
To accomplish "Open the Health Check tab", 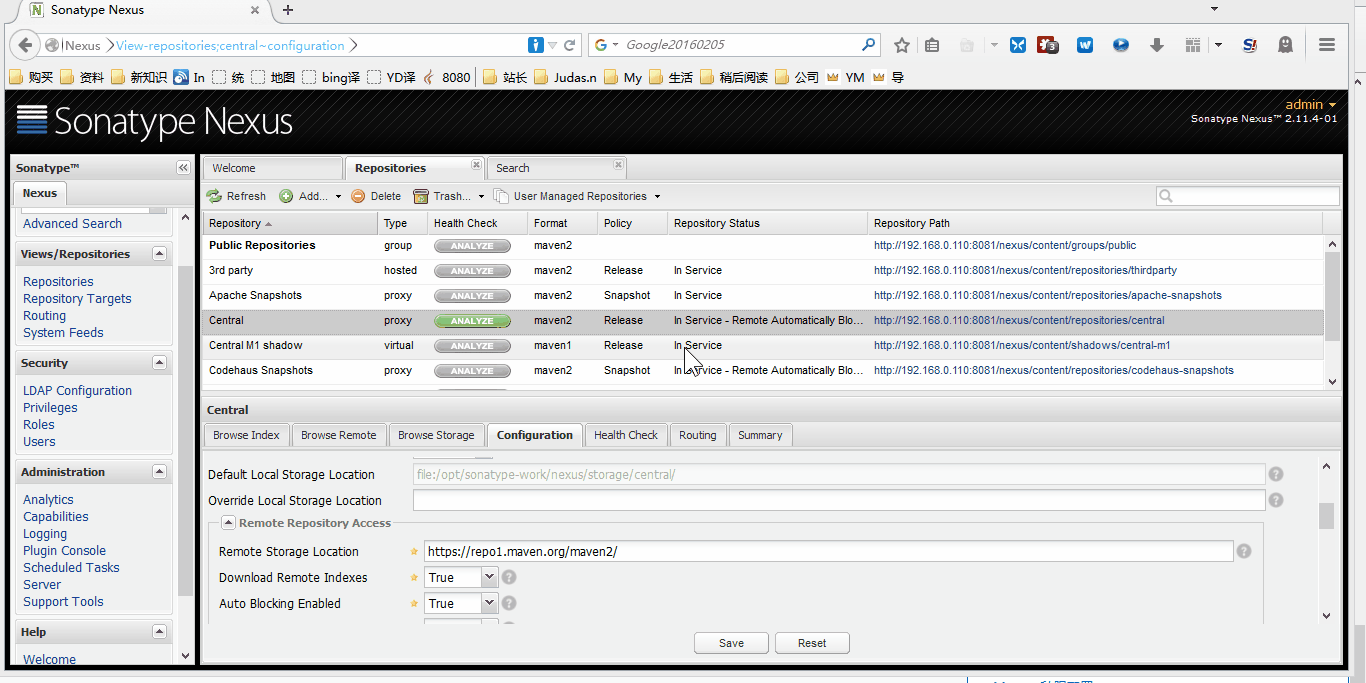I will click(x=626, y=435).
